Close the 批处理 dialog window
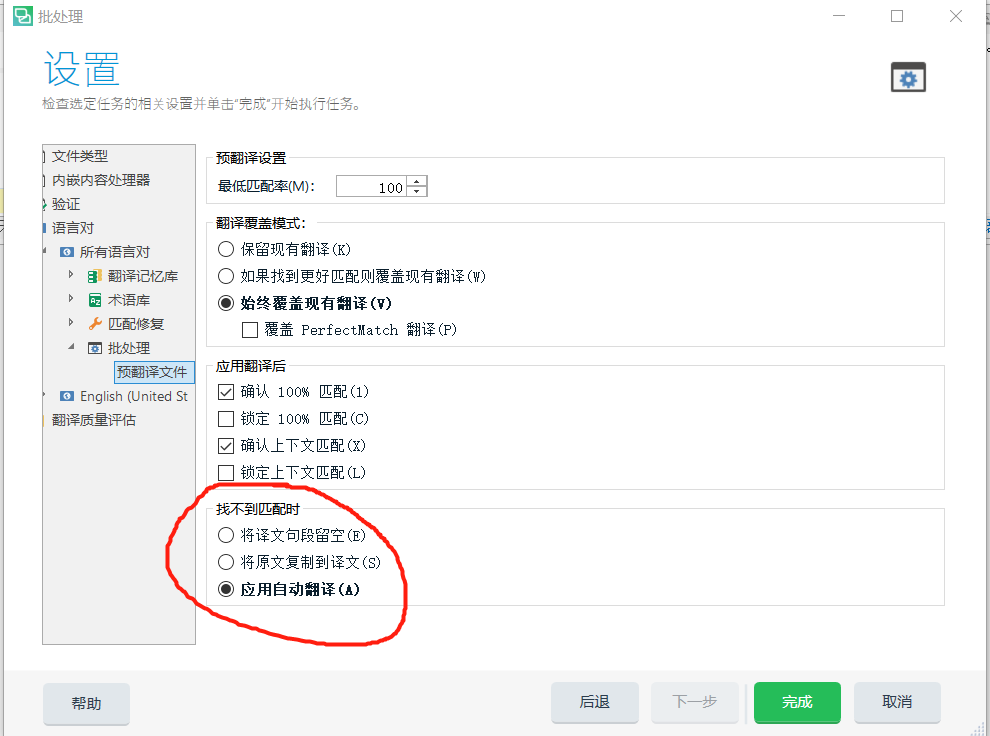Viewport: 990px width, 736px height. [x=956, y=16]
